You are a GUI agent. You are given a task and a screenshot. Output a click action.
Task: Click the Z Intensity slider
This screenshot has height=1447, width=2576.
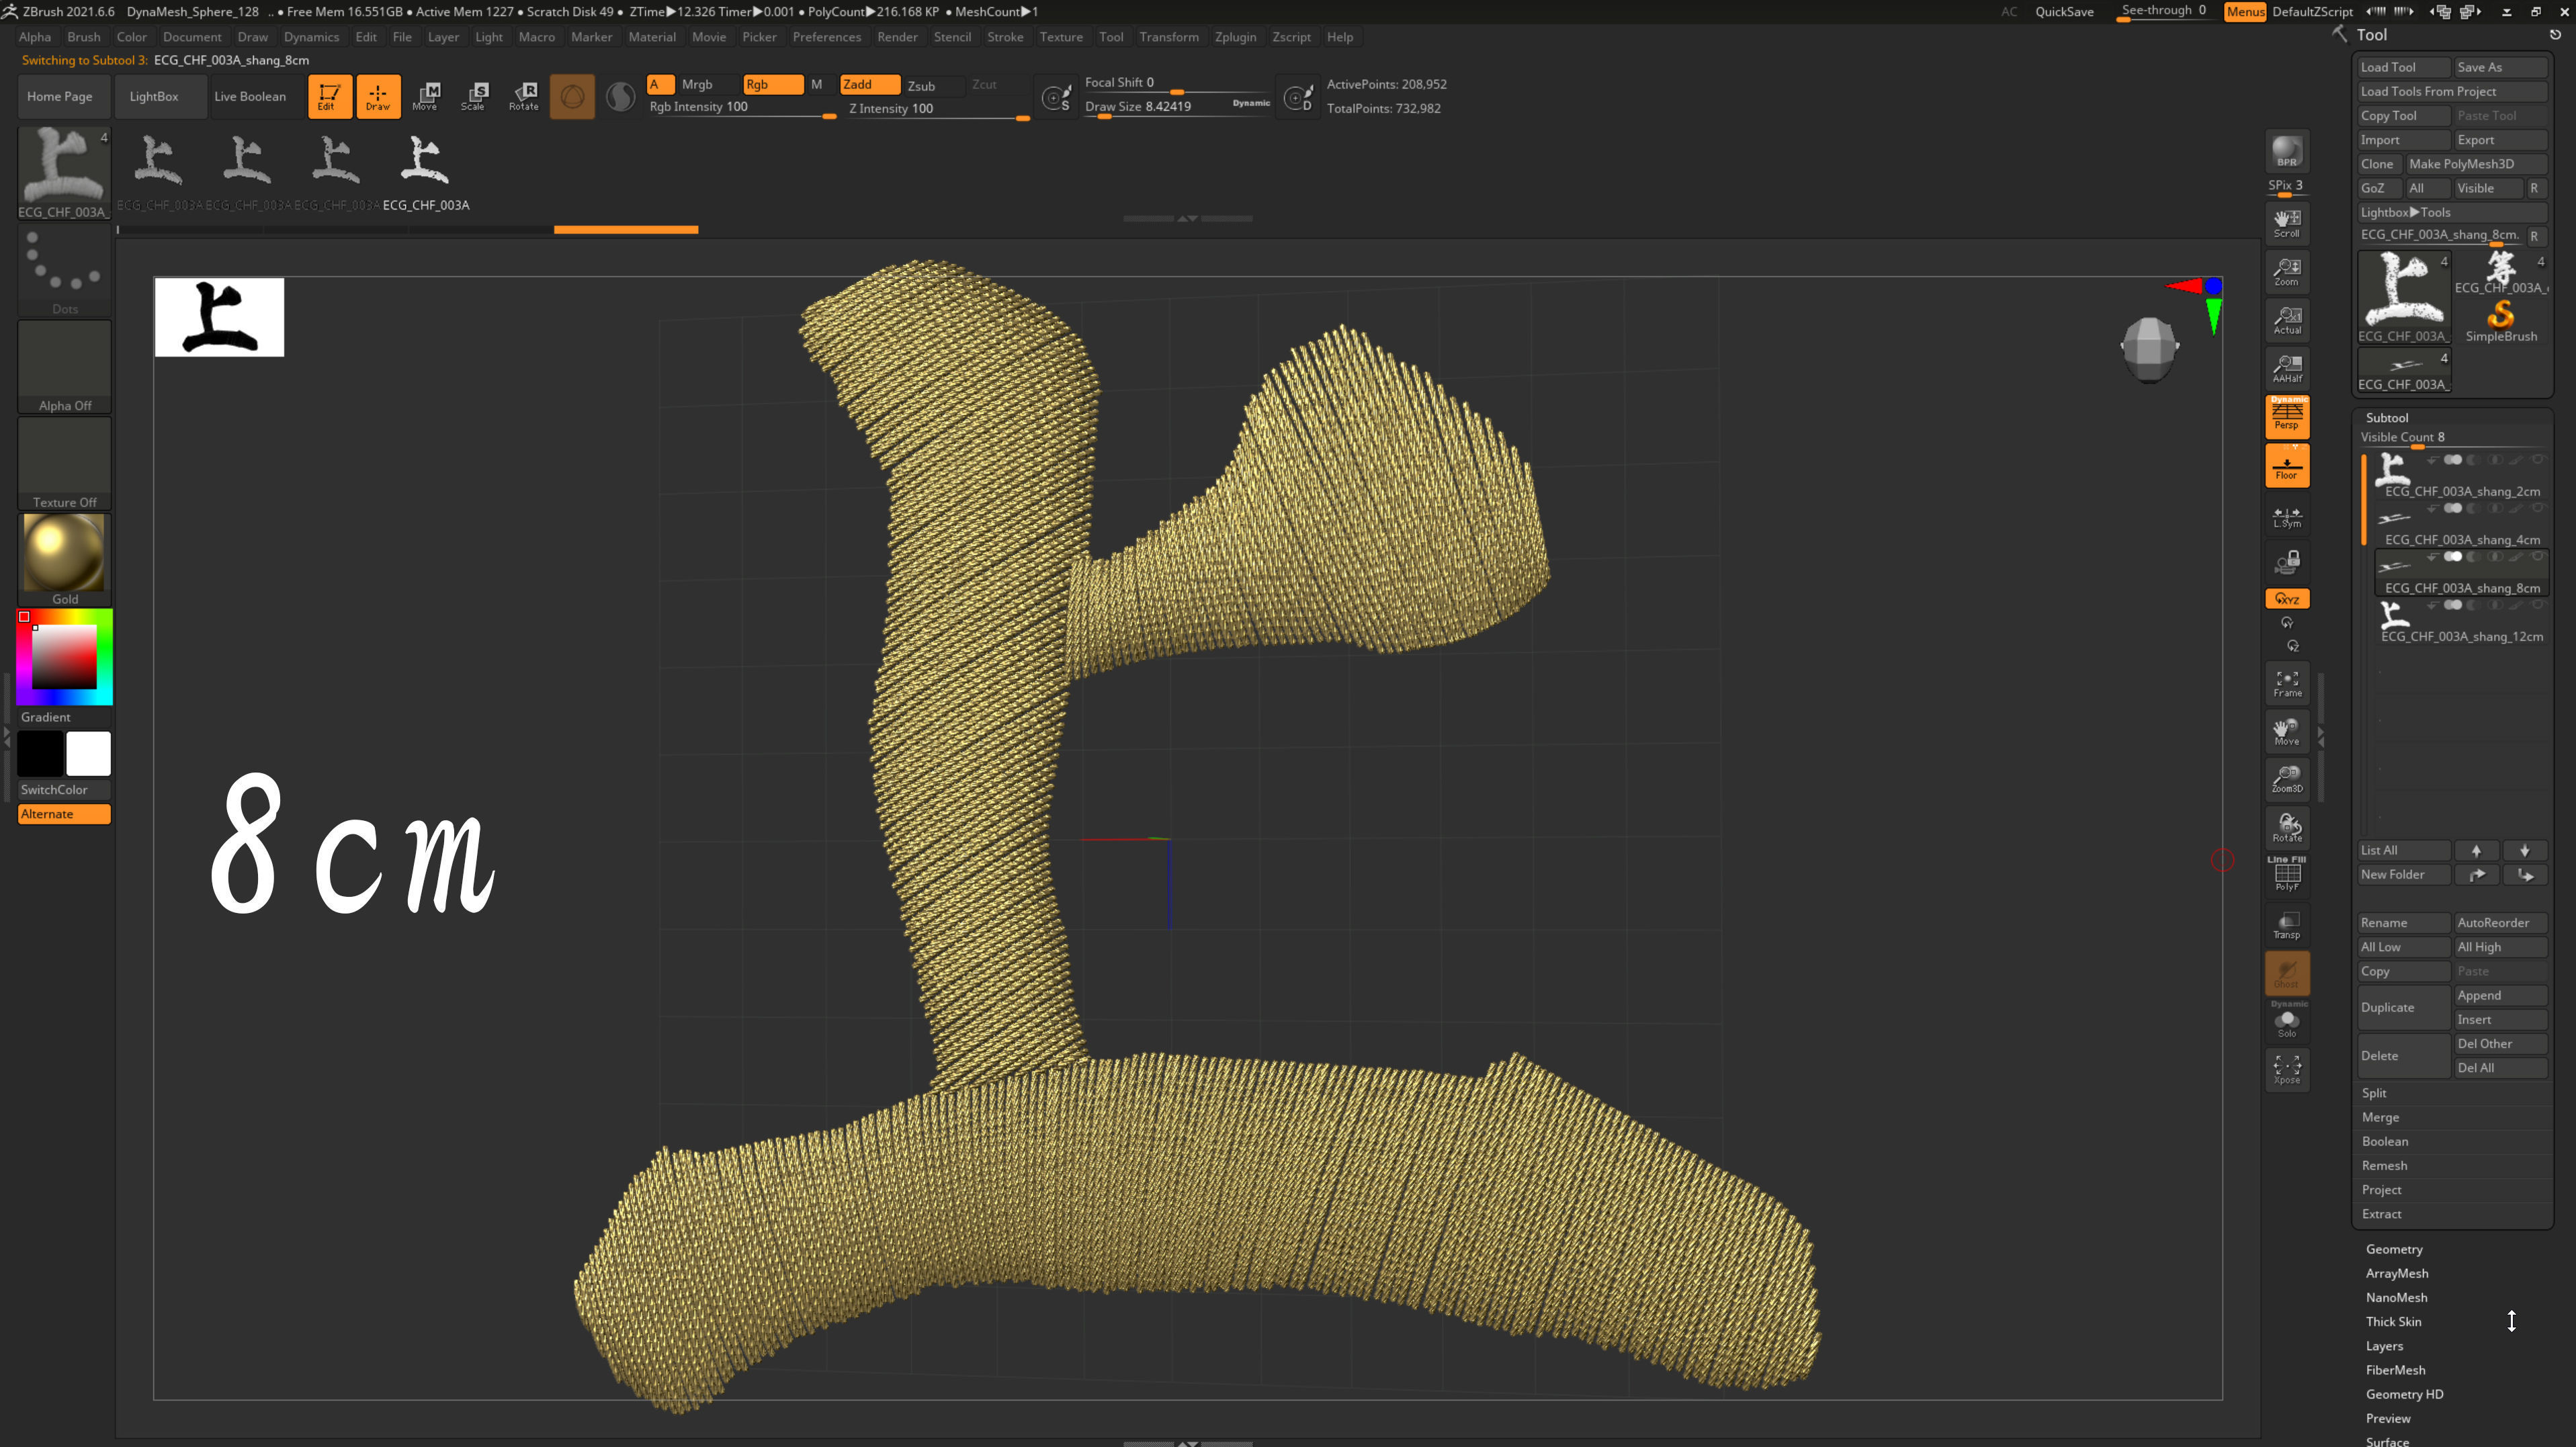938,109
